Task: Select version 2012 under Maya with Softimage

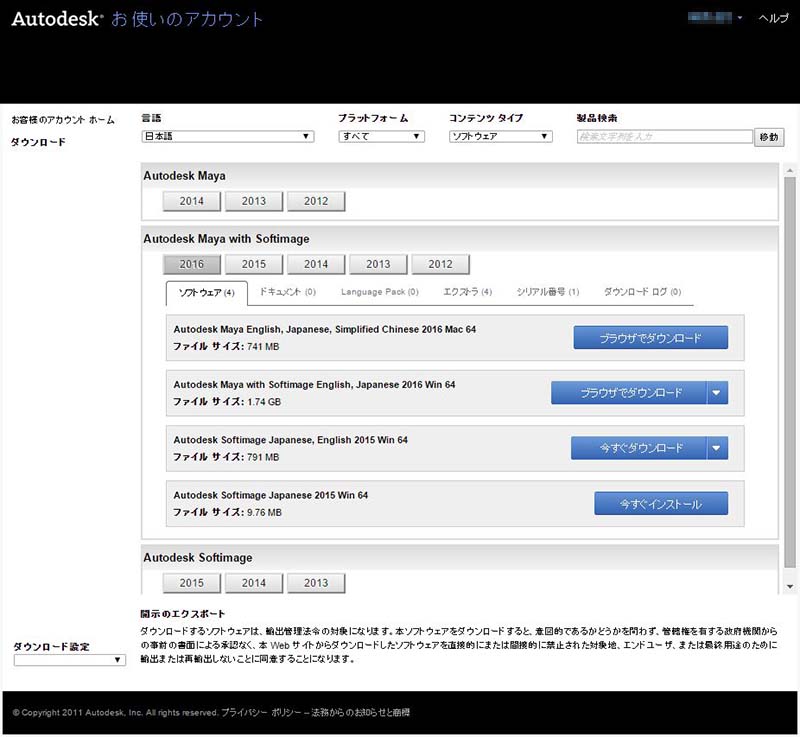Action: click(440, 264)
